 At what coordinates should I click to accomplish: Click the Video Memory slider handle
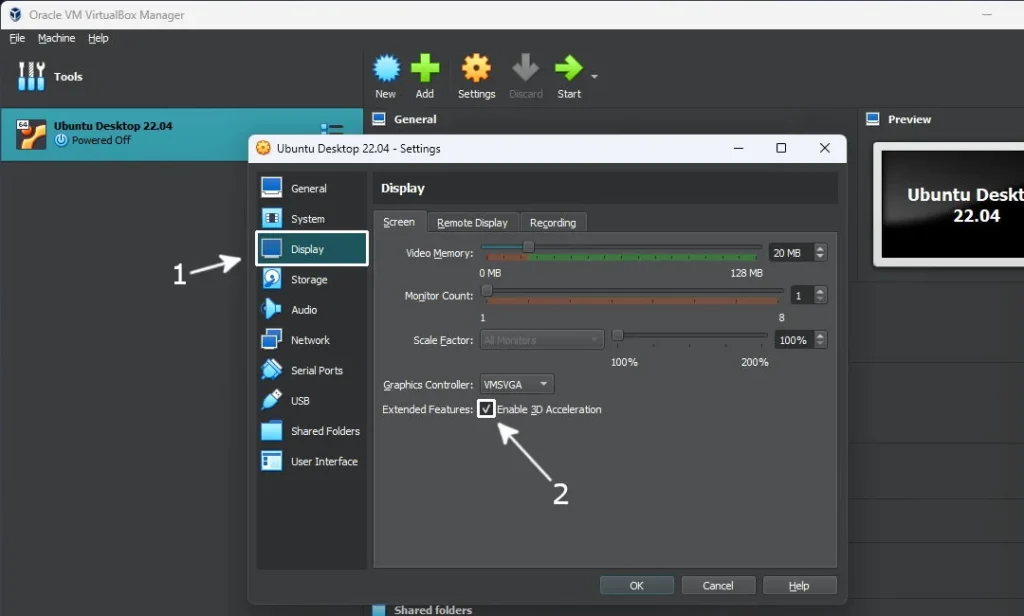point(528,247)
